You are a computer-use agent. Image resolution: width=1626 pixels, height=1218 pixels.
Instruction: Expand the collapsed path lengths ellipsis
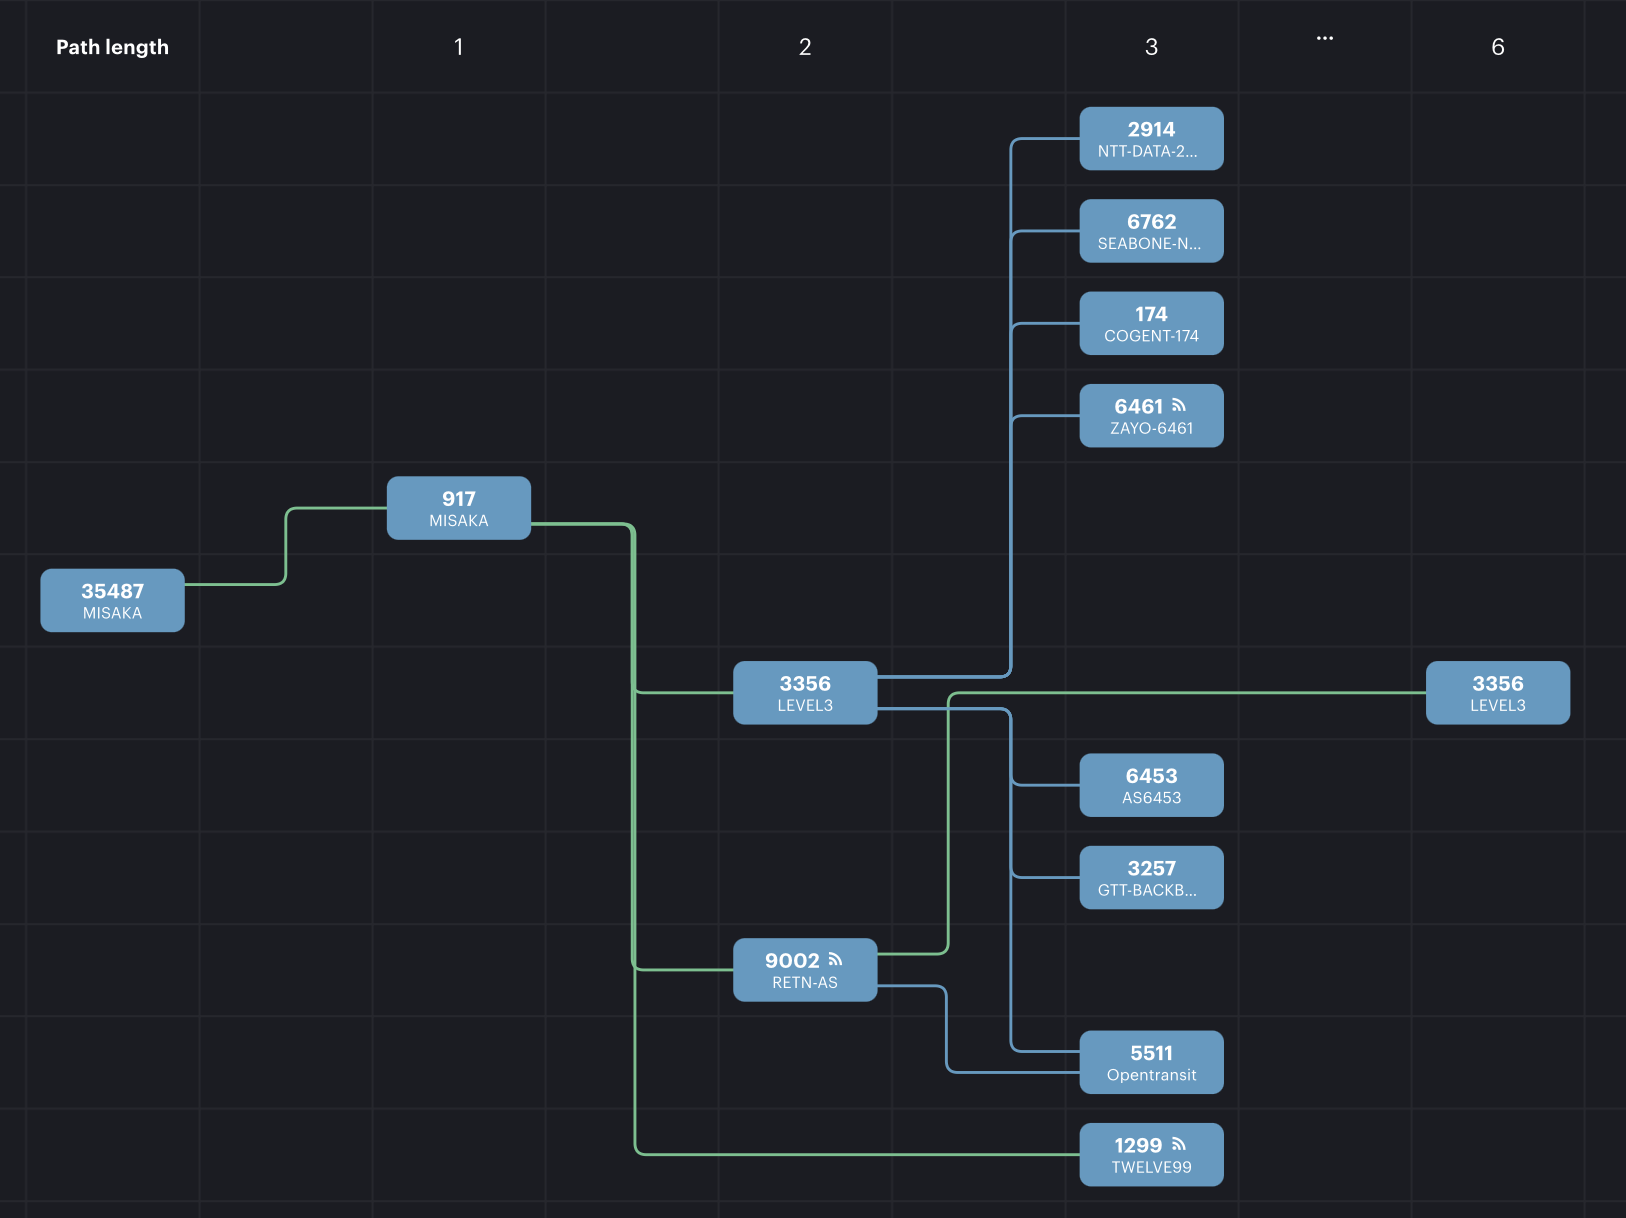1324,39
